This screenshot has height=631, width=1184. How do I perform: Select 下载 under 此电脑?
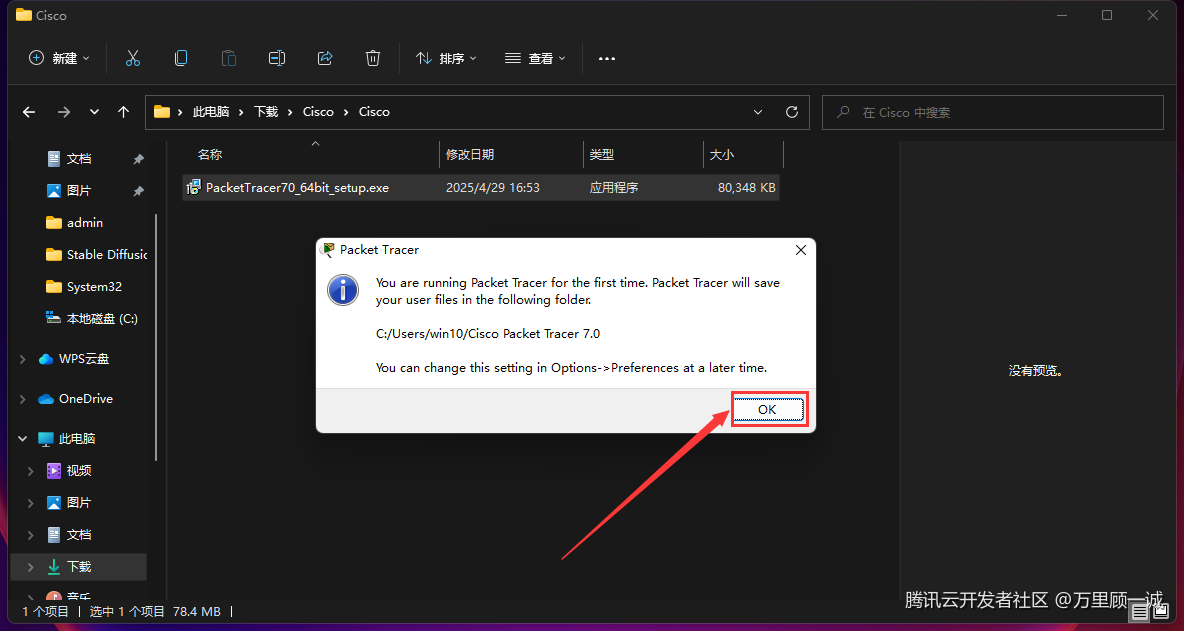pyautogui.click(x=79, y=567)
